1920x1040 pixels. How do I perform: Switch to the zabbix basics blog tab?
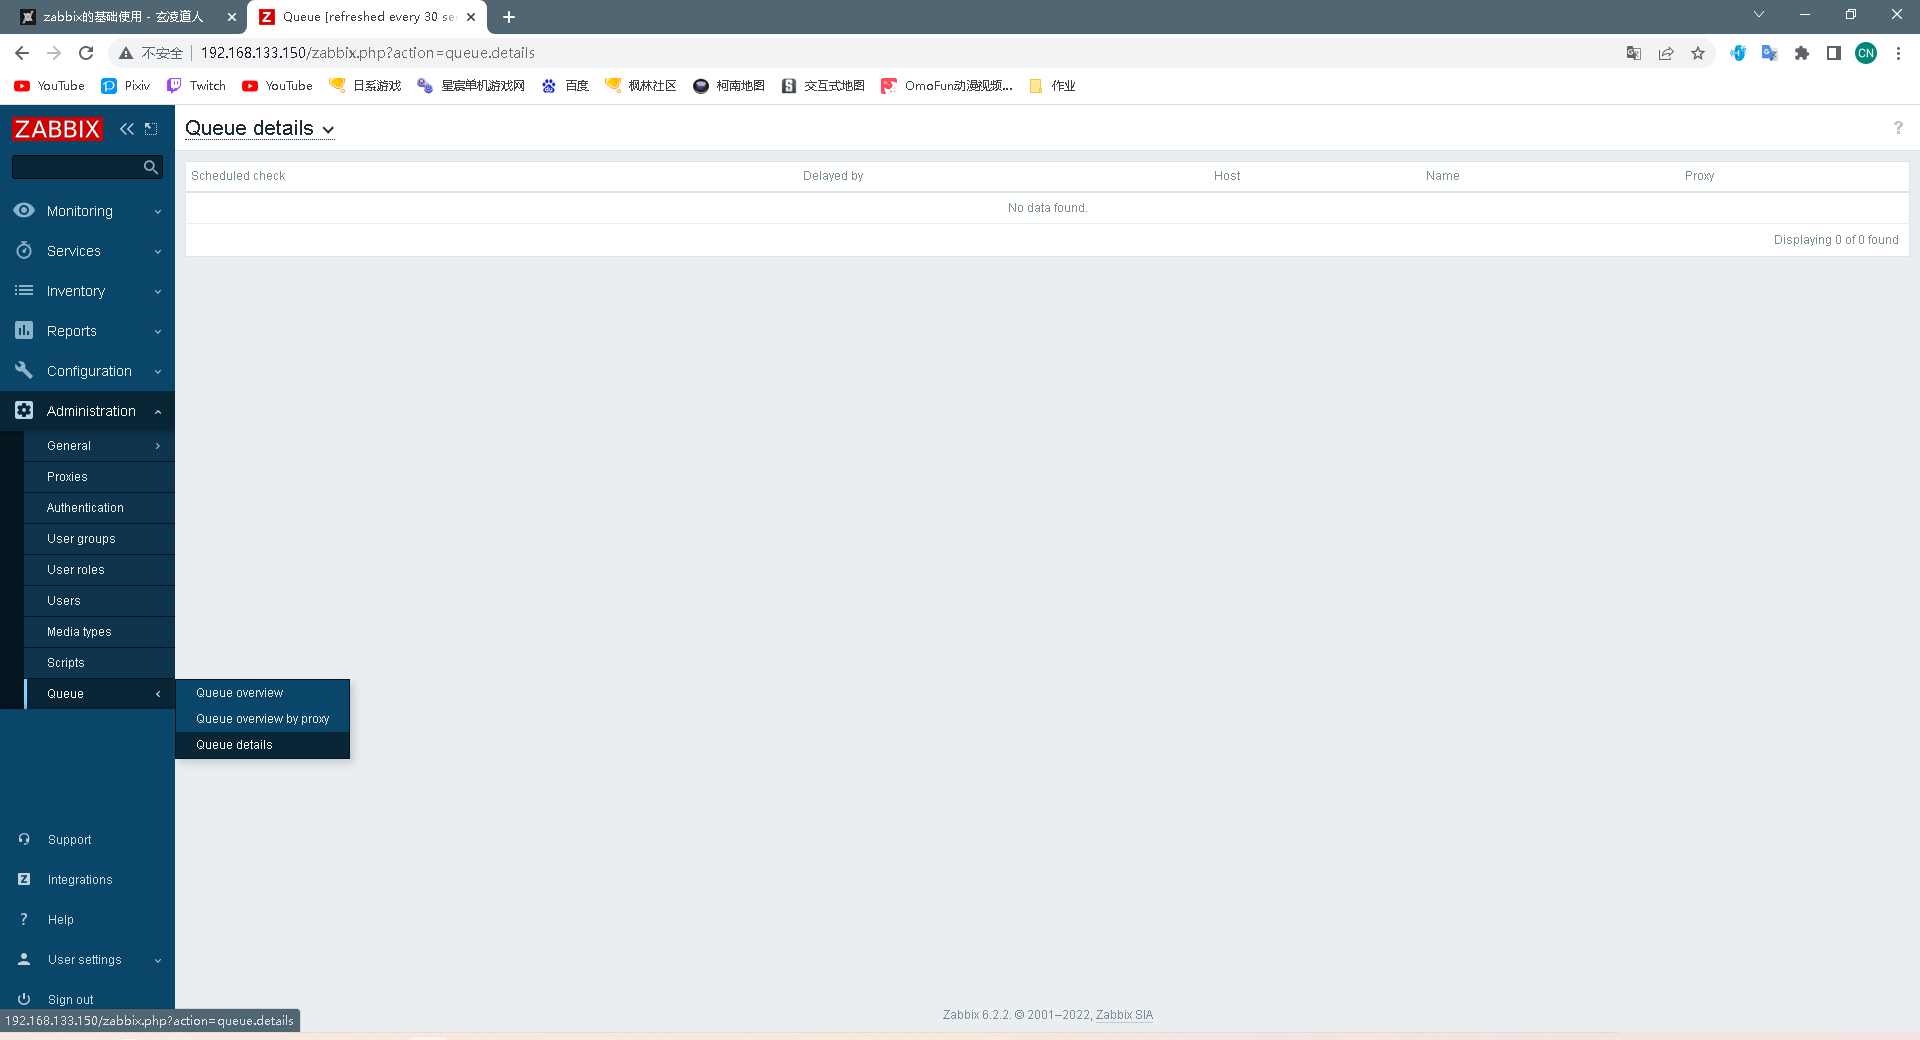pyautogui.click(x=123, y=17)
